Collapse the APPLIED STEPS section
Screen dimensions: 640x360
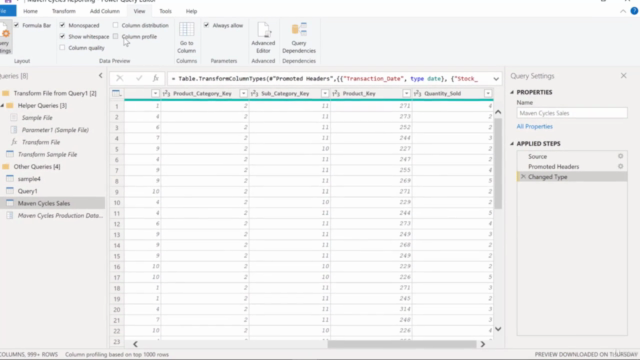point(512,144)
